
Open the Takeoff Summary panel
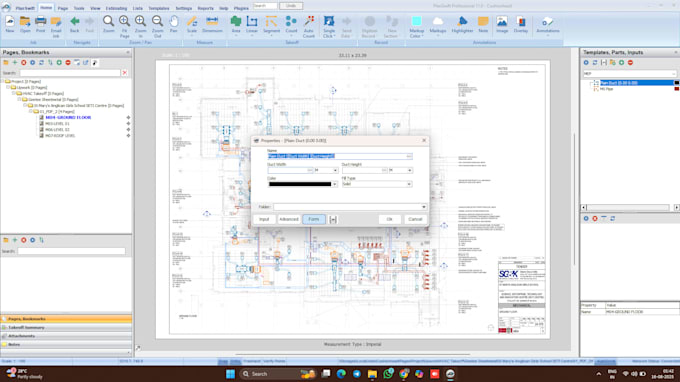pyautogui.click(x=66, y=327)
